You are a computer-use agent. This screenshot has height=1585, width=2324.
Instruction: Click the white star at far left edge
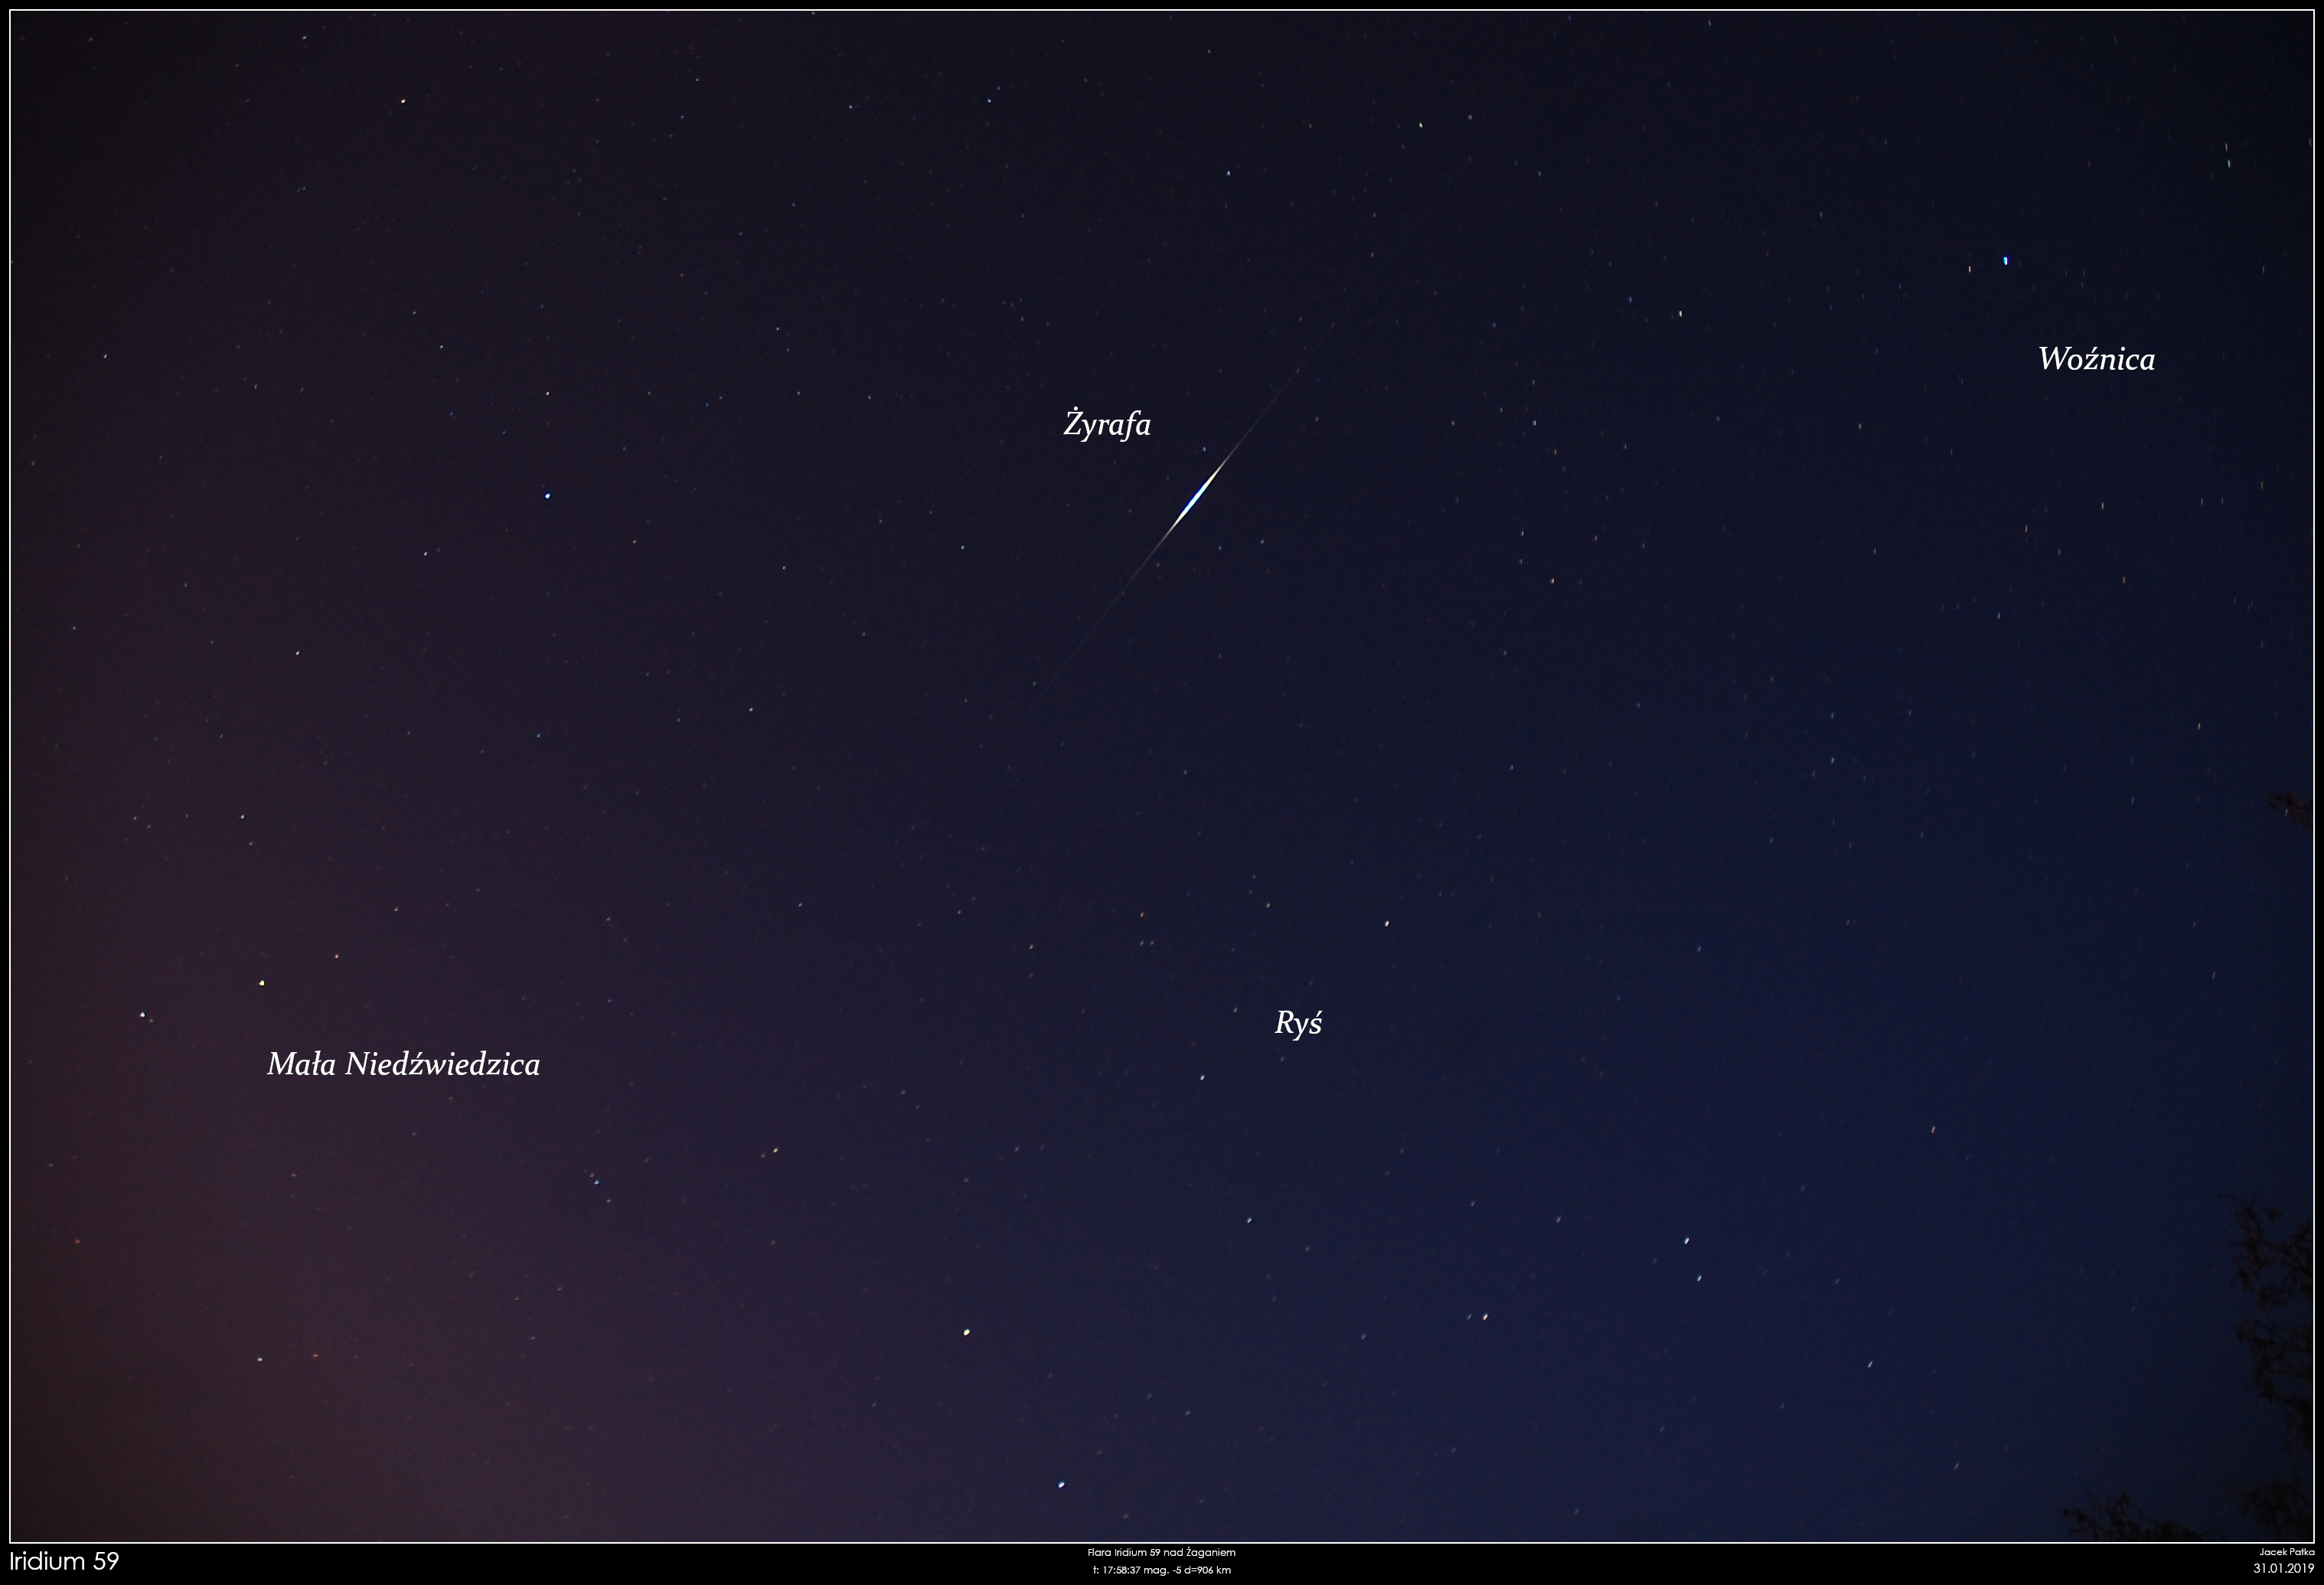[x=142, y=1015]
